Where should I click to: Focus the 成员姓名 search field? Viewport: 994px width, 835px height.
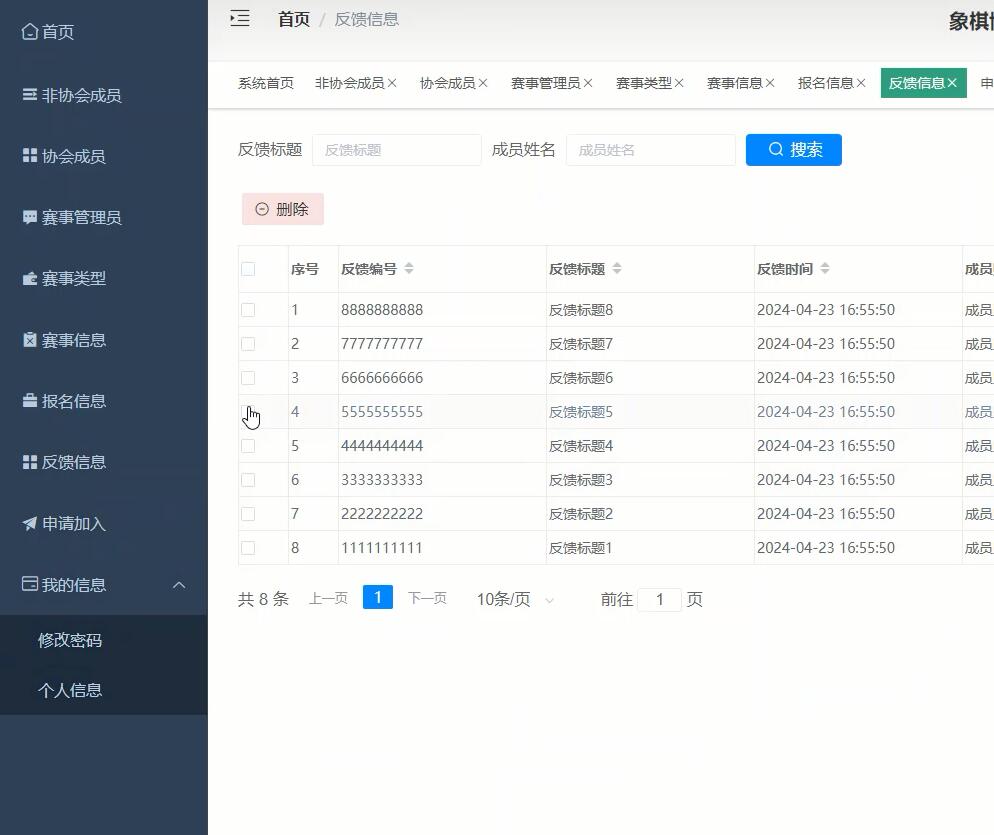point(650,150)
